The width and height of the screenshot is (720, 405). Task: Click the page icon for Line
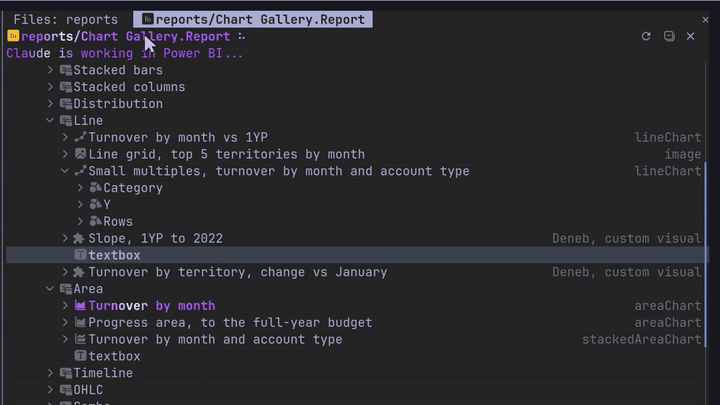pos(66,121)
